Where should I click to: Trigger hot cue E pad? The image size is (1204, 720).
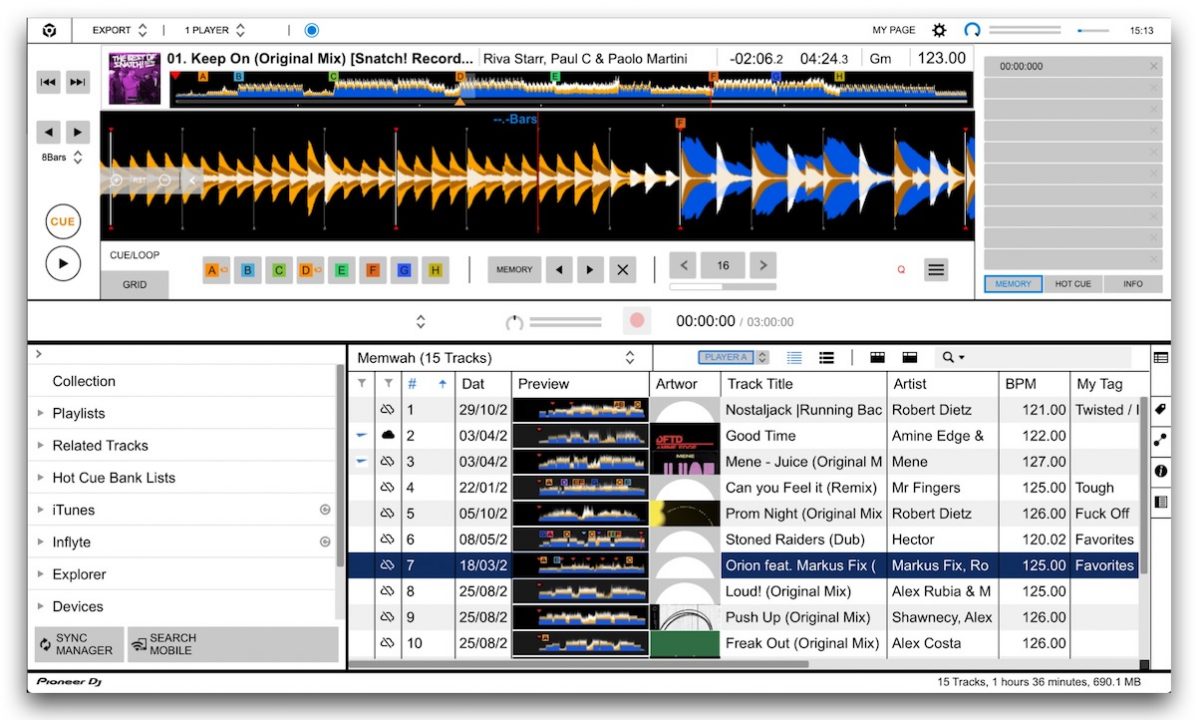coord(342,270)
